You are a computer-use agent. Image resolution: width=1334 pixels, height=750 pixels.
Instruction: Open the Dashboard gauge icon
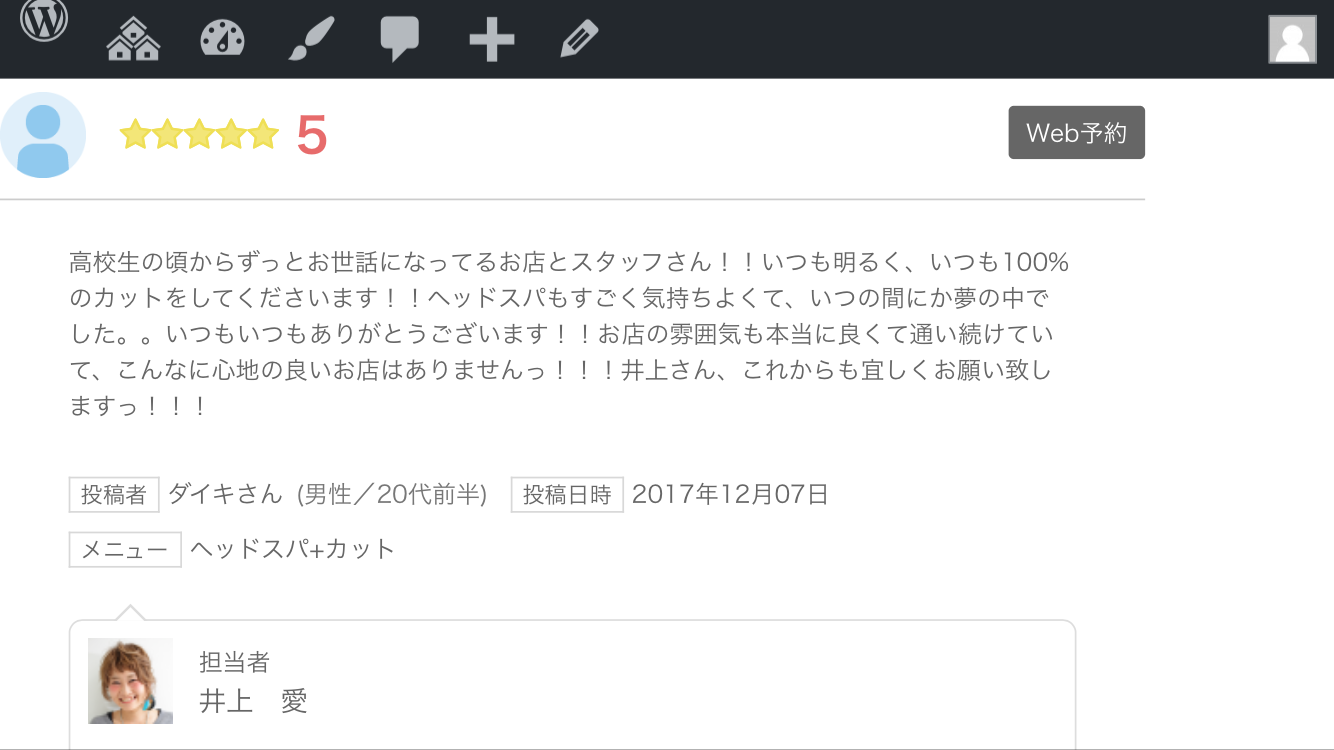coord(222,40)
